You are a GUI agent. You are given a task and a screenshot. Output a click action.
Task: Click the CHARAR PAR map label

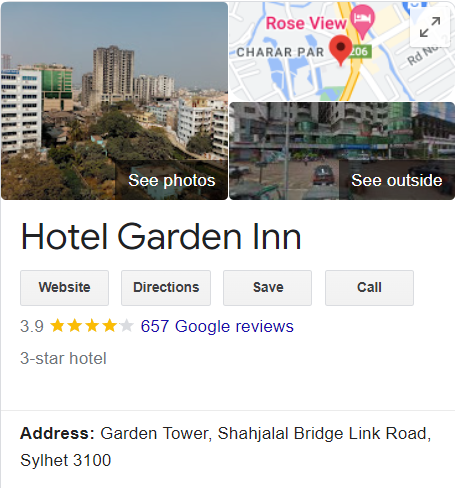pyautogui.click(x=280, y=52)
